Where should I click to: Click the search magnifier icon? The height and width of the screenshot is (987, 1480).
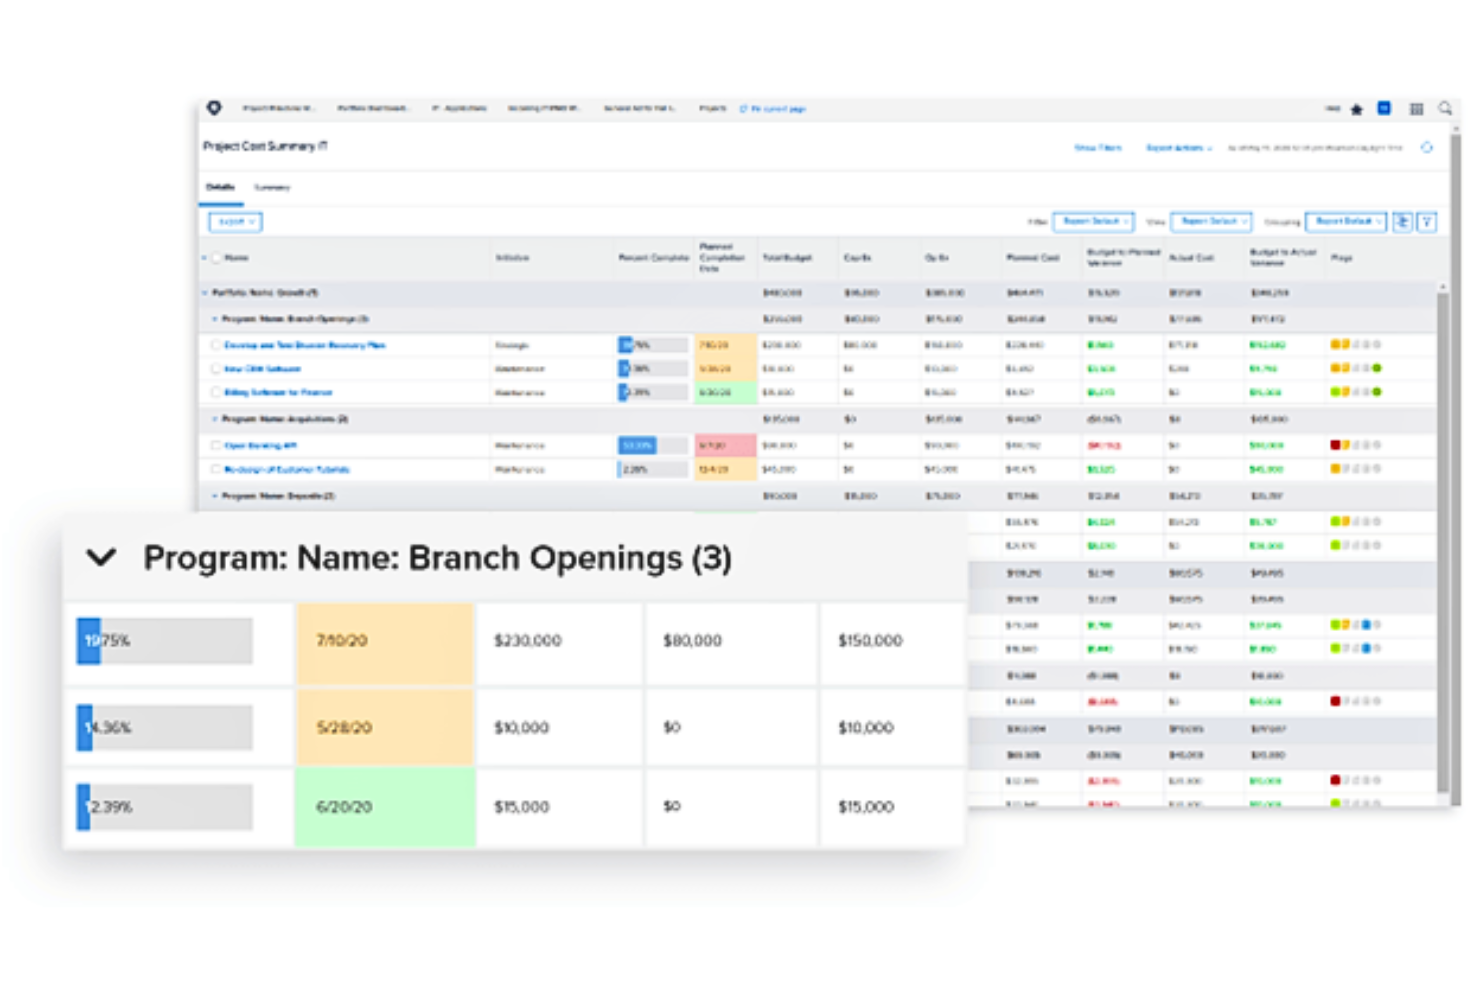1445,108
